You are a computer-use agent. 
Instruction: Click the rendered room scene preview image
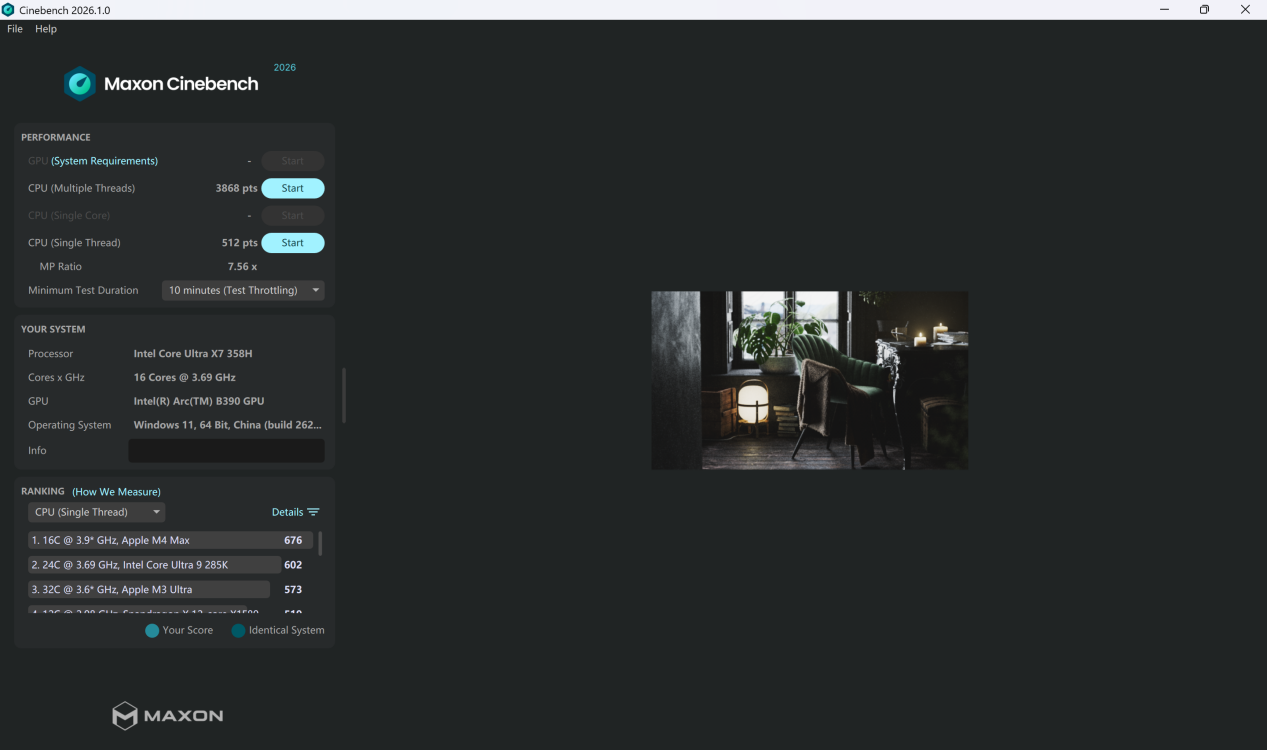click(x=809, y=380)
